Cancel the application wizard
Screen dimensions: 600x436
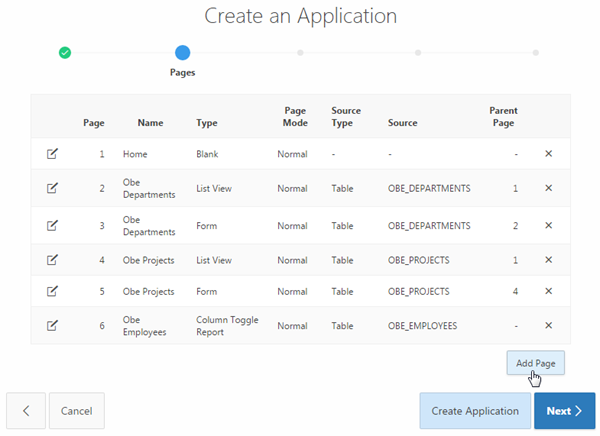77,411
